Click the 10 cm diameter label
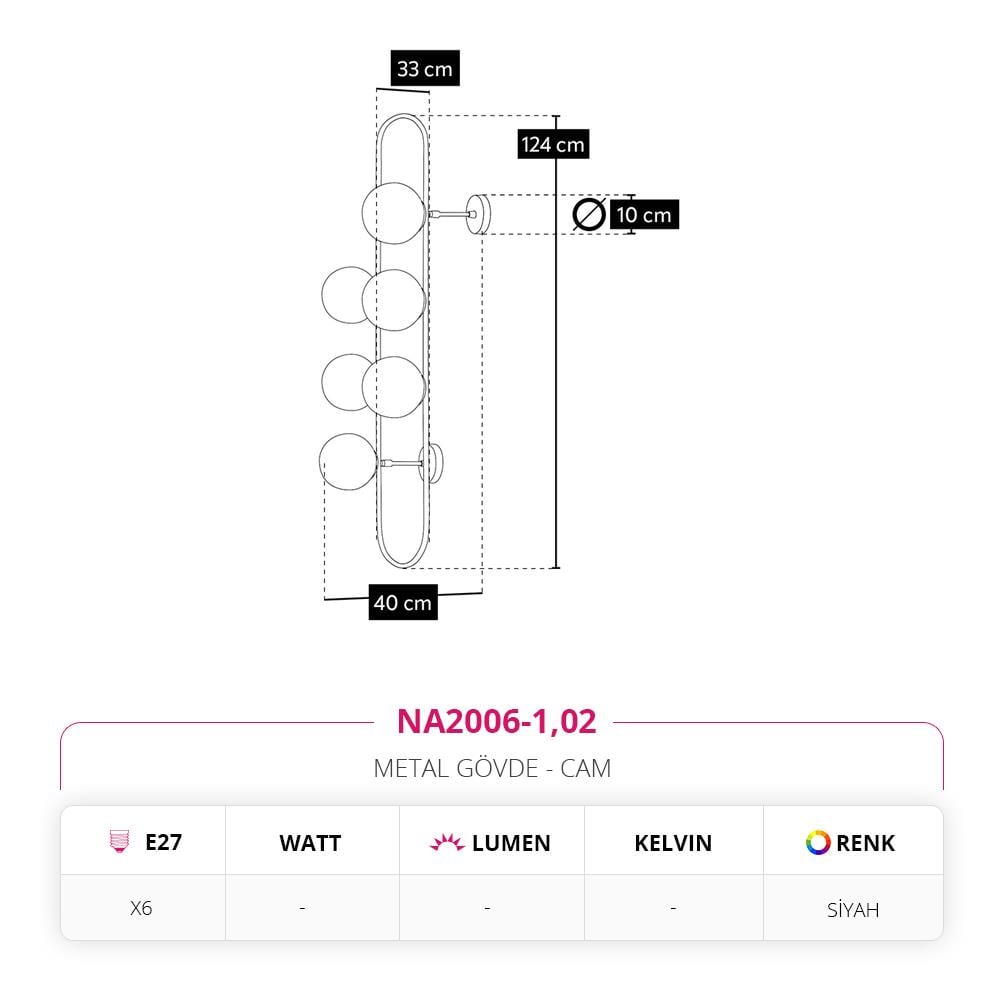This screenshot has width=1000, height=1000. (644, 214)
